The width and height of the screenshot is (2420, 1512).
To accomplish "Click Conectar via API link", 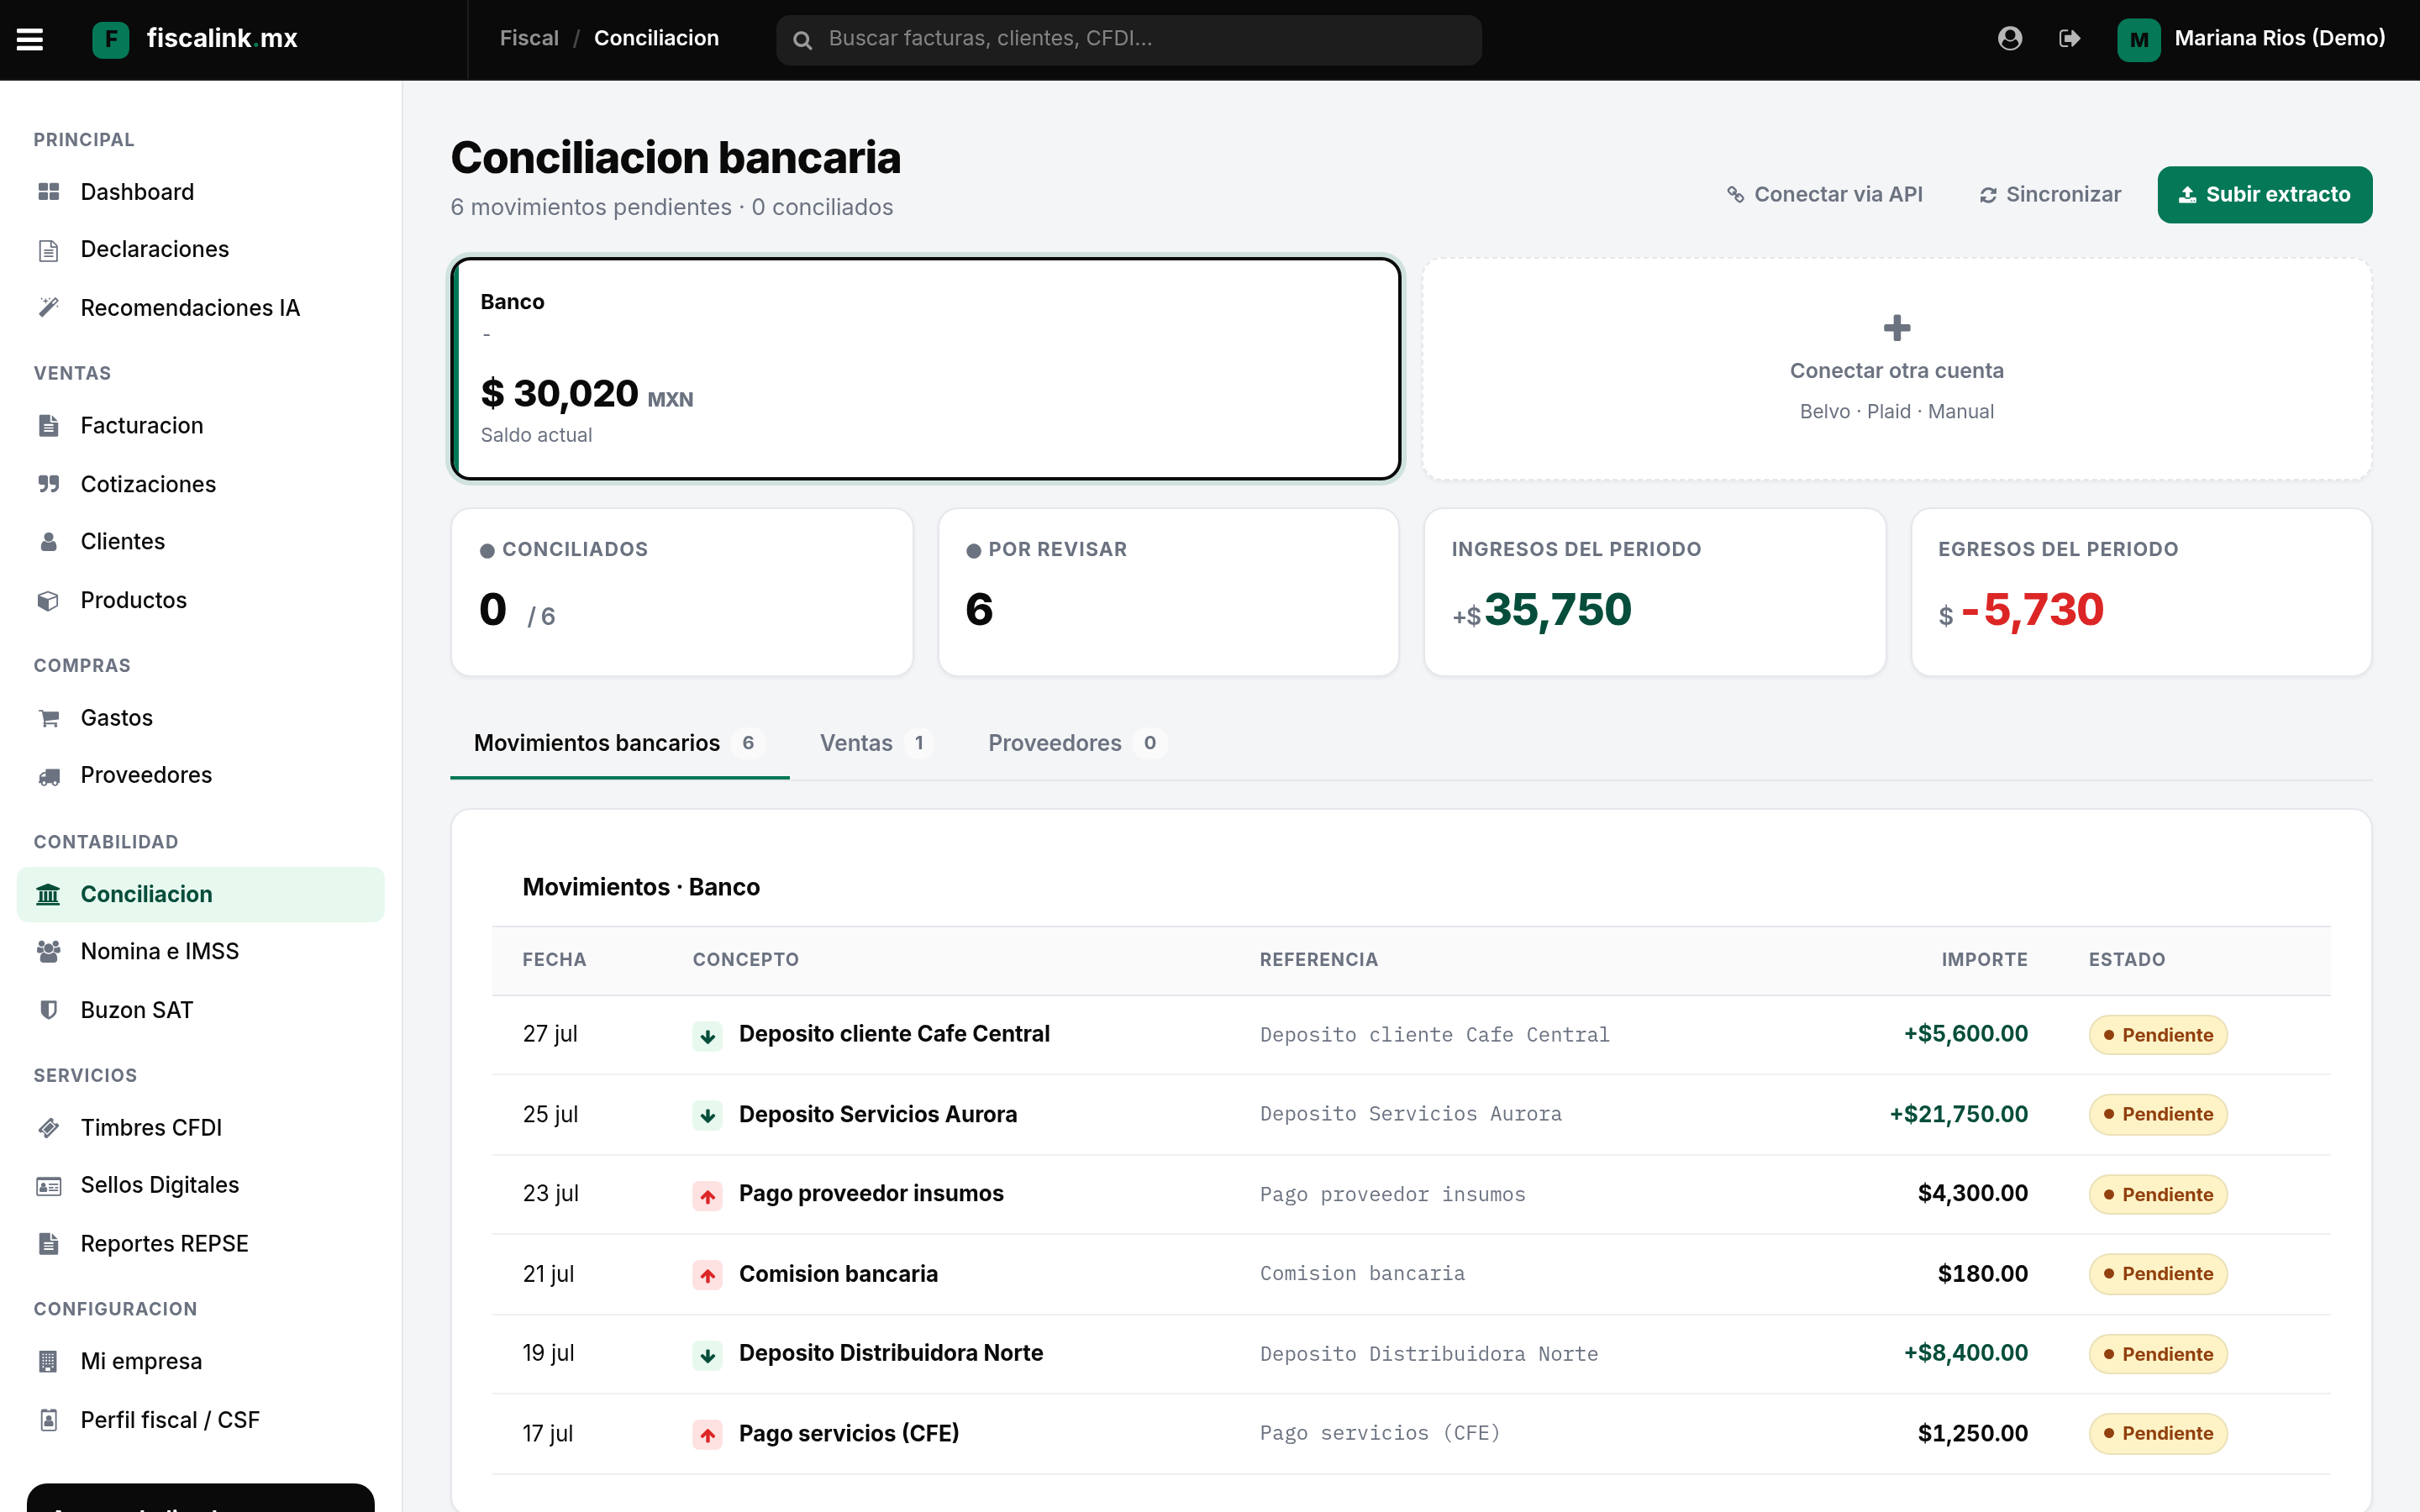I will point(1824,194).
